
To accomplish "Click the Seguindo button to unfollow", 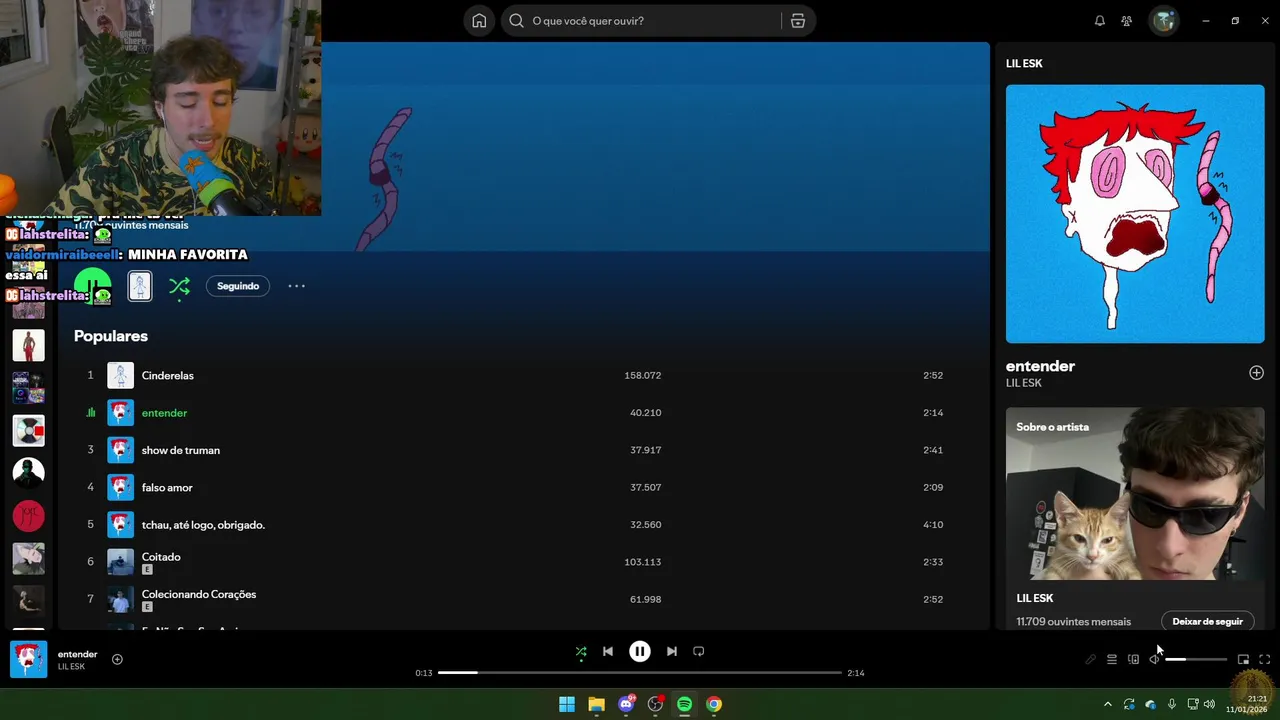I will tap(238, 286).
